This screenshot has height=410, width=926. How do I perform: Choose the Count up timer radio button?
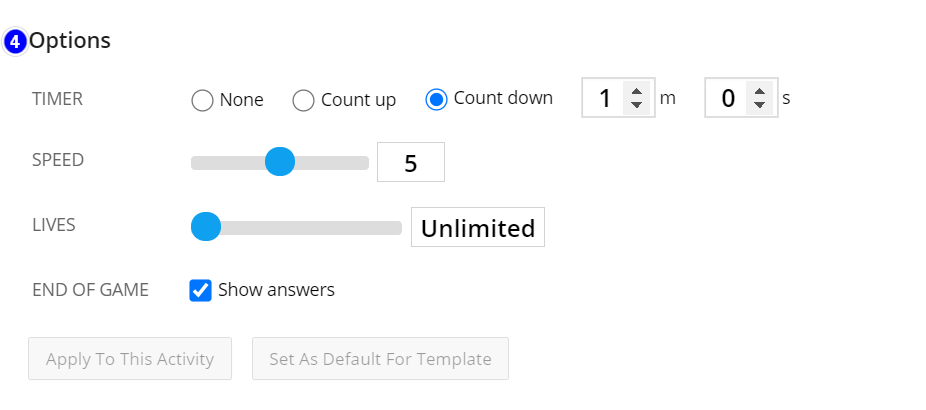(303, 100)
